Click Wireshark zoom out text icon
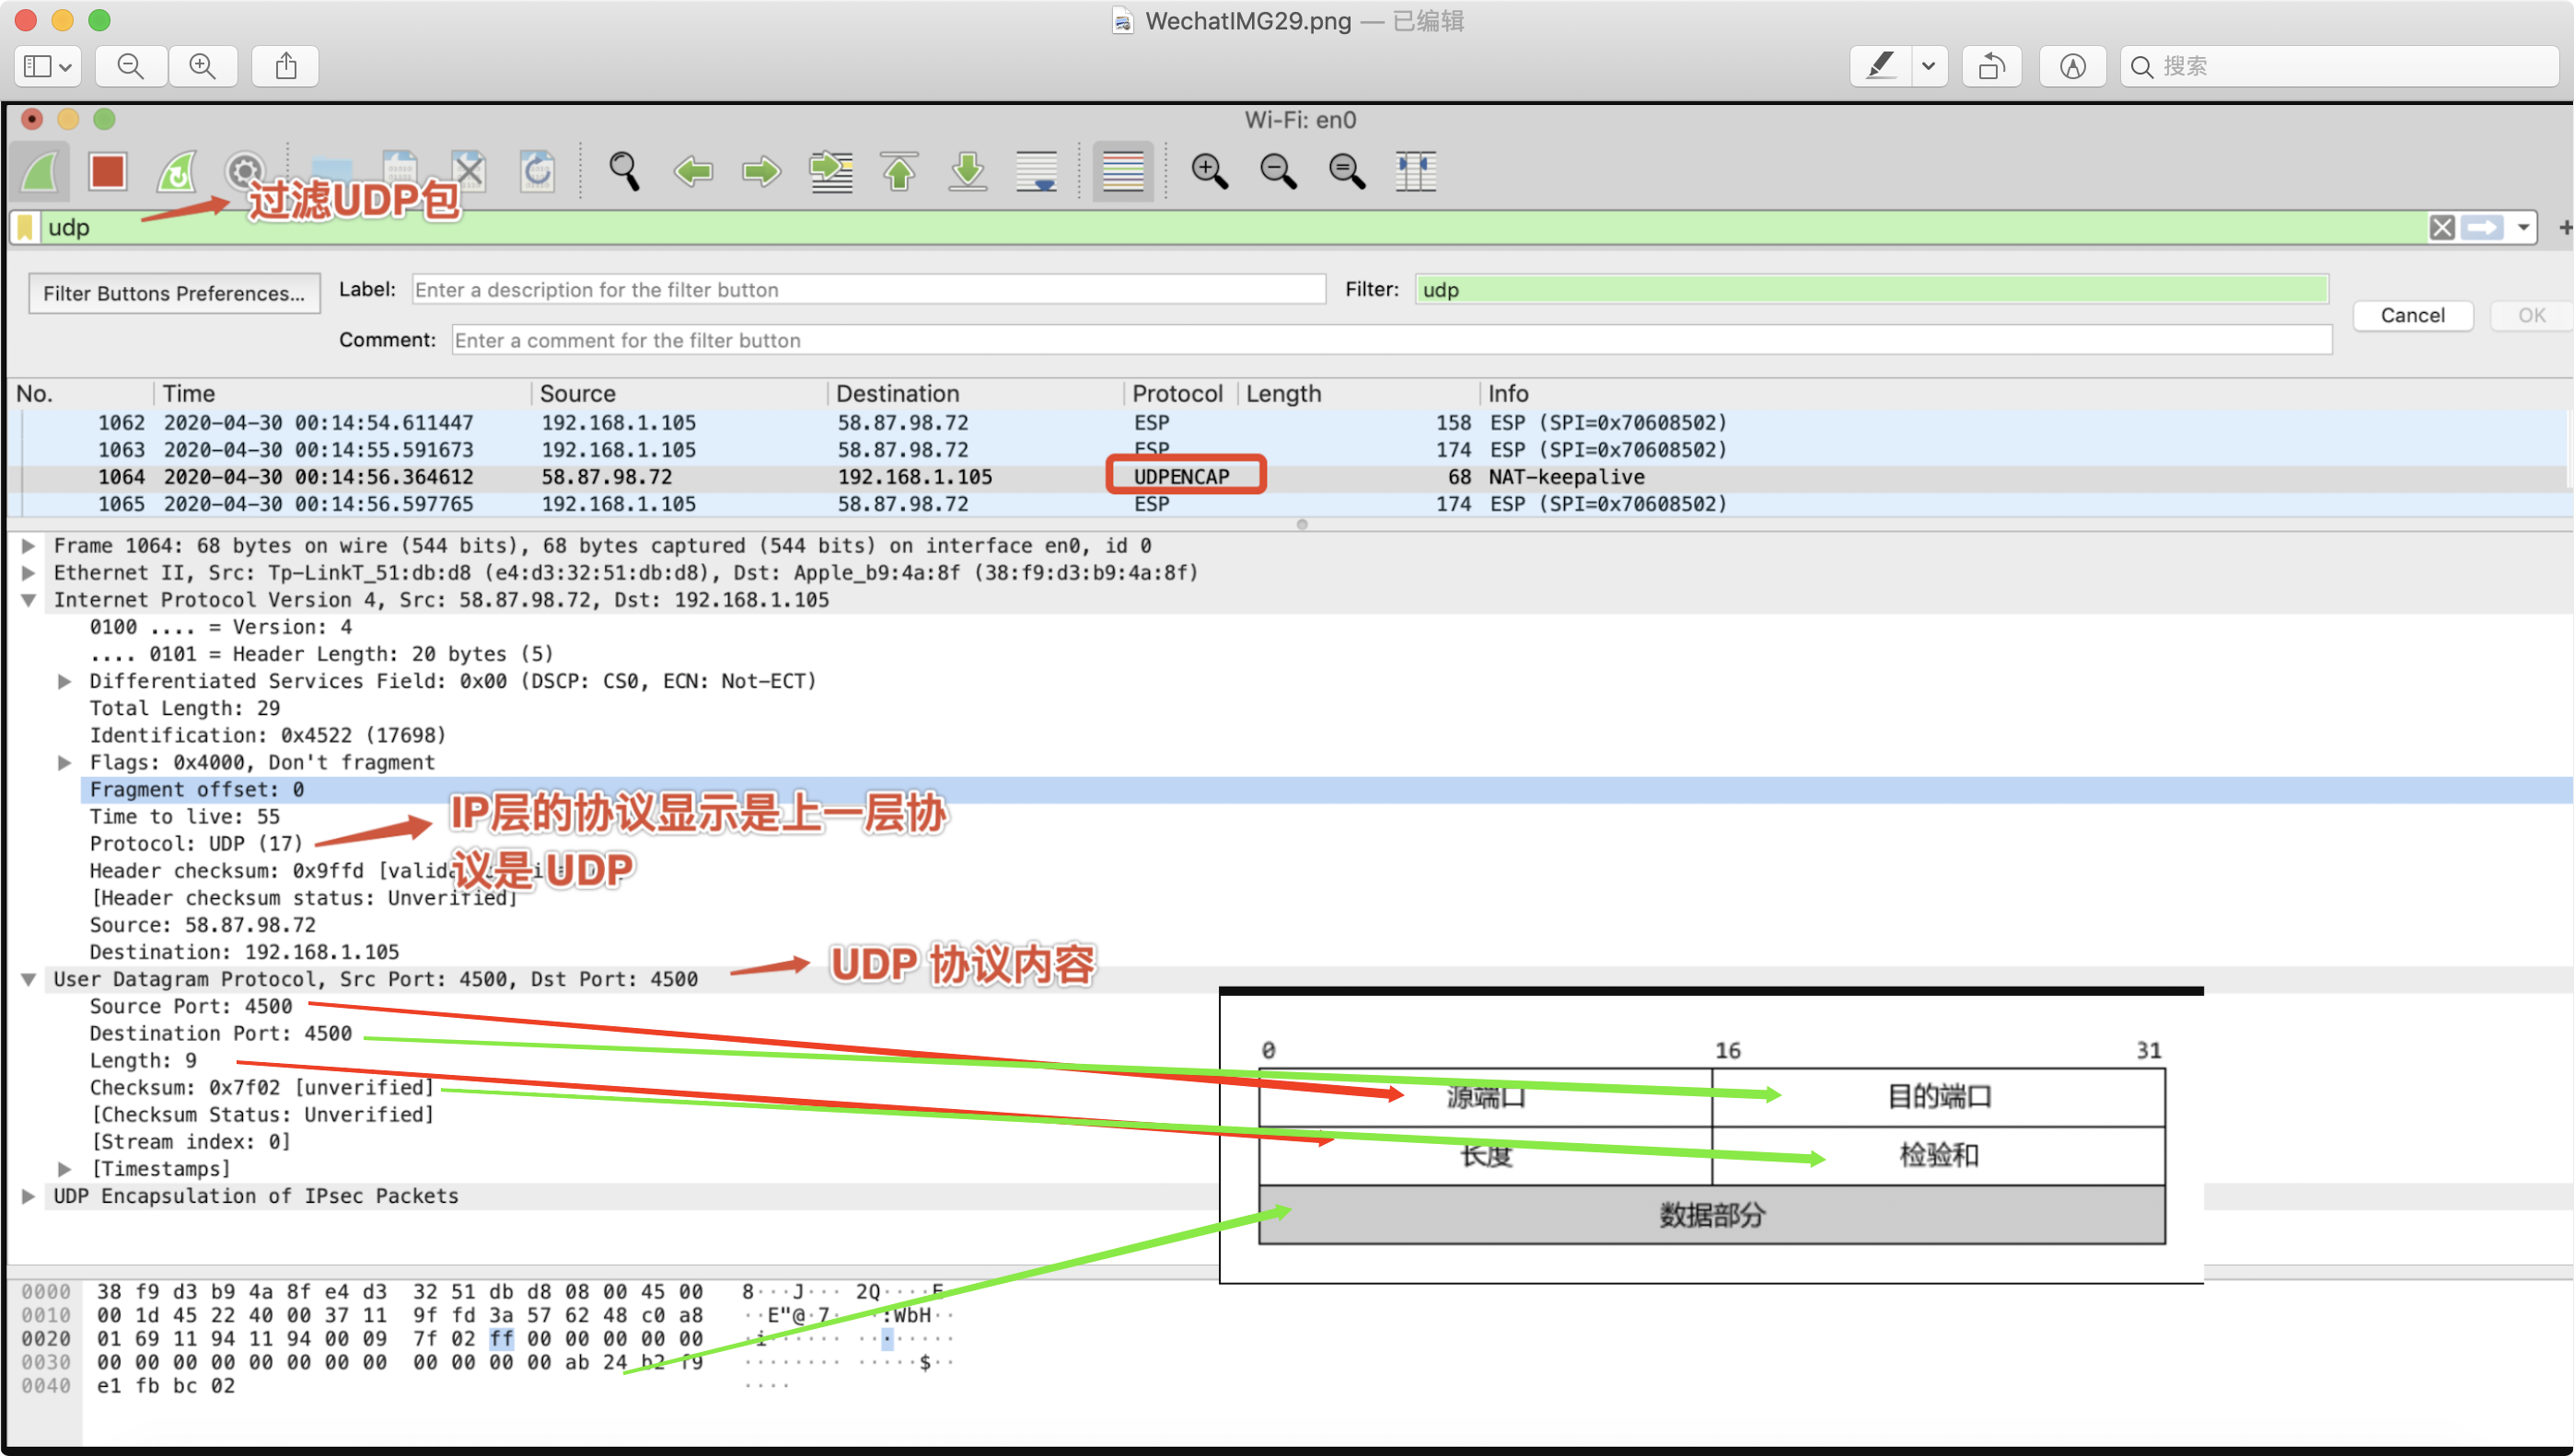Image resolution: width=2574 pixels, height=1456 pixels. pos(1278,171)
